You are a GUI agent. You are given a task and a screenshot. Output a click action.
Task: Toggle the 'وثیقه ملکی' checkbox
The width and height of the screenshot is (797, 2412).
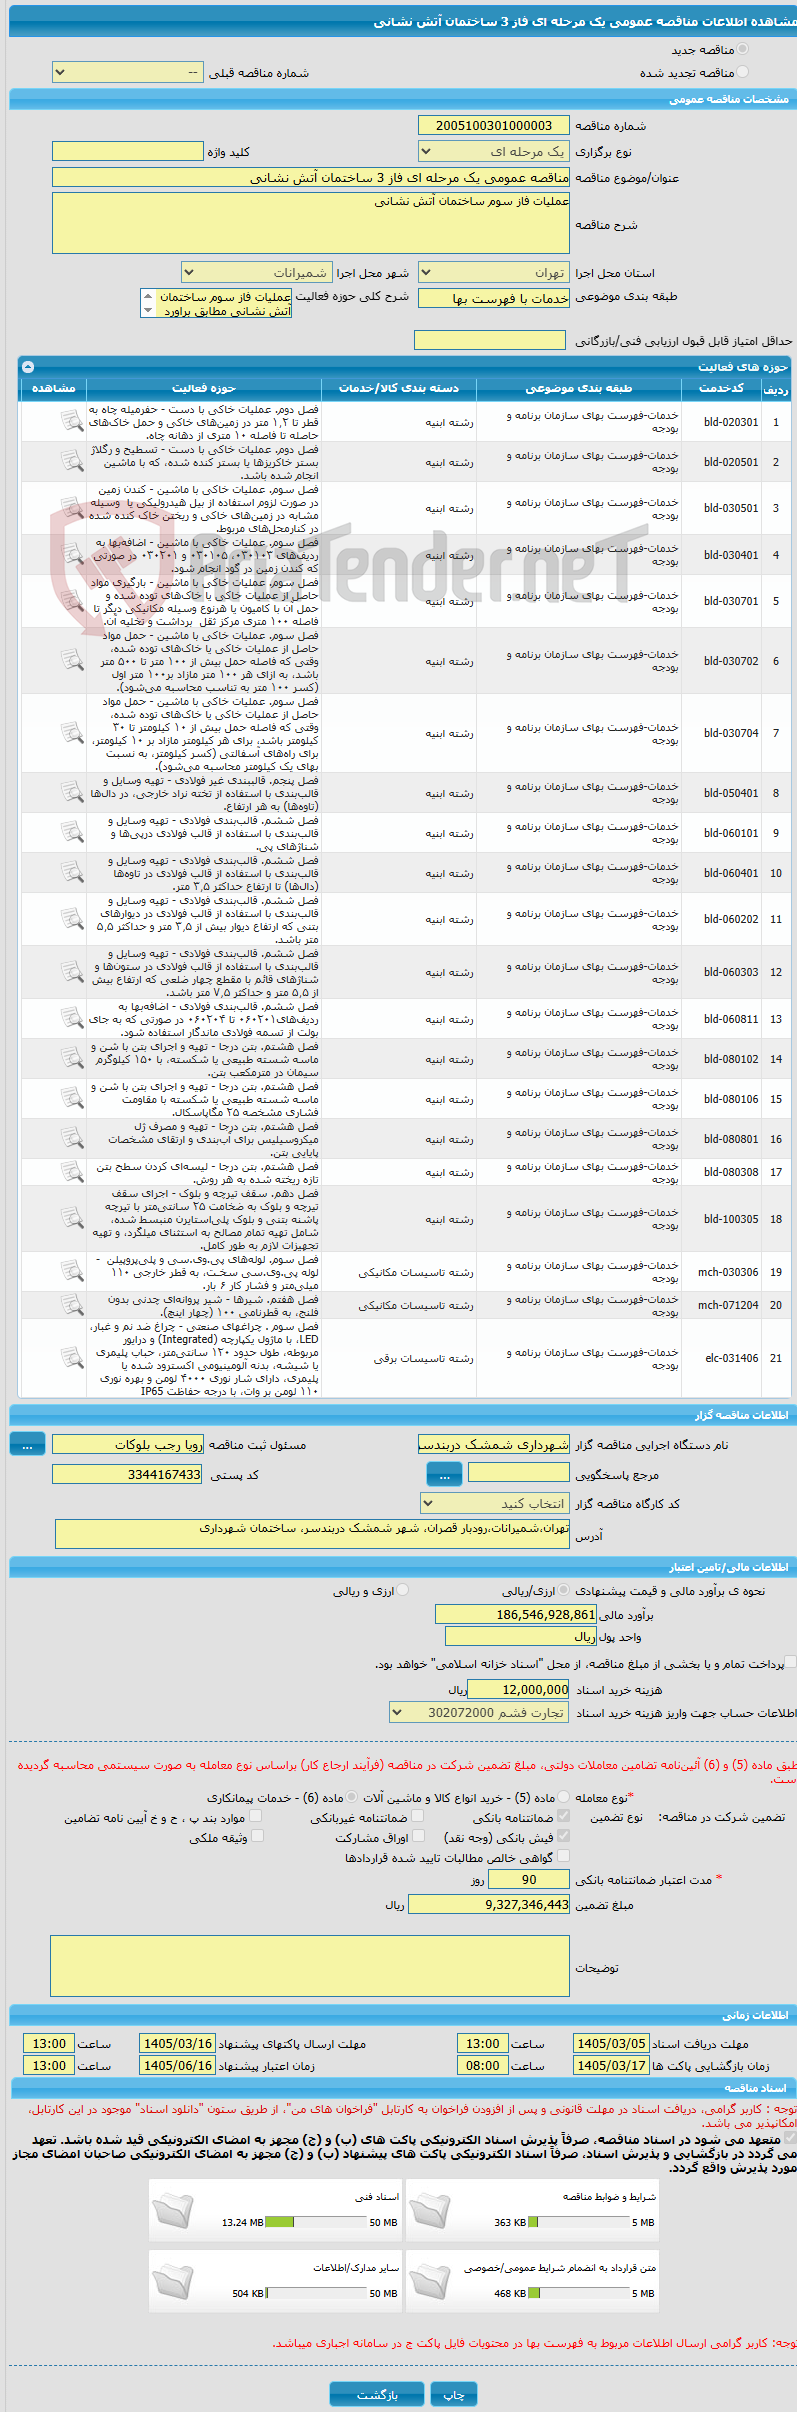(x=257, y=1836)
